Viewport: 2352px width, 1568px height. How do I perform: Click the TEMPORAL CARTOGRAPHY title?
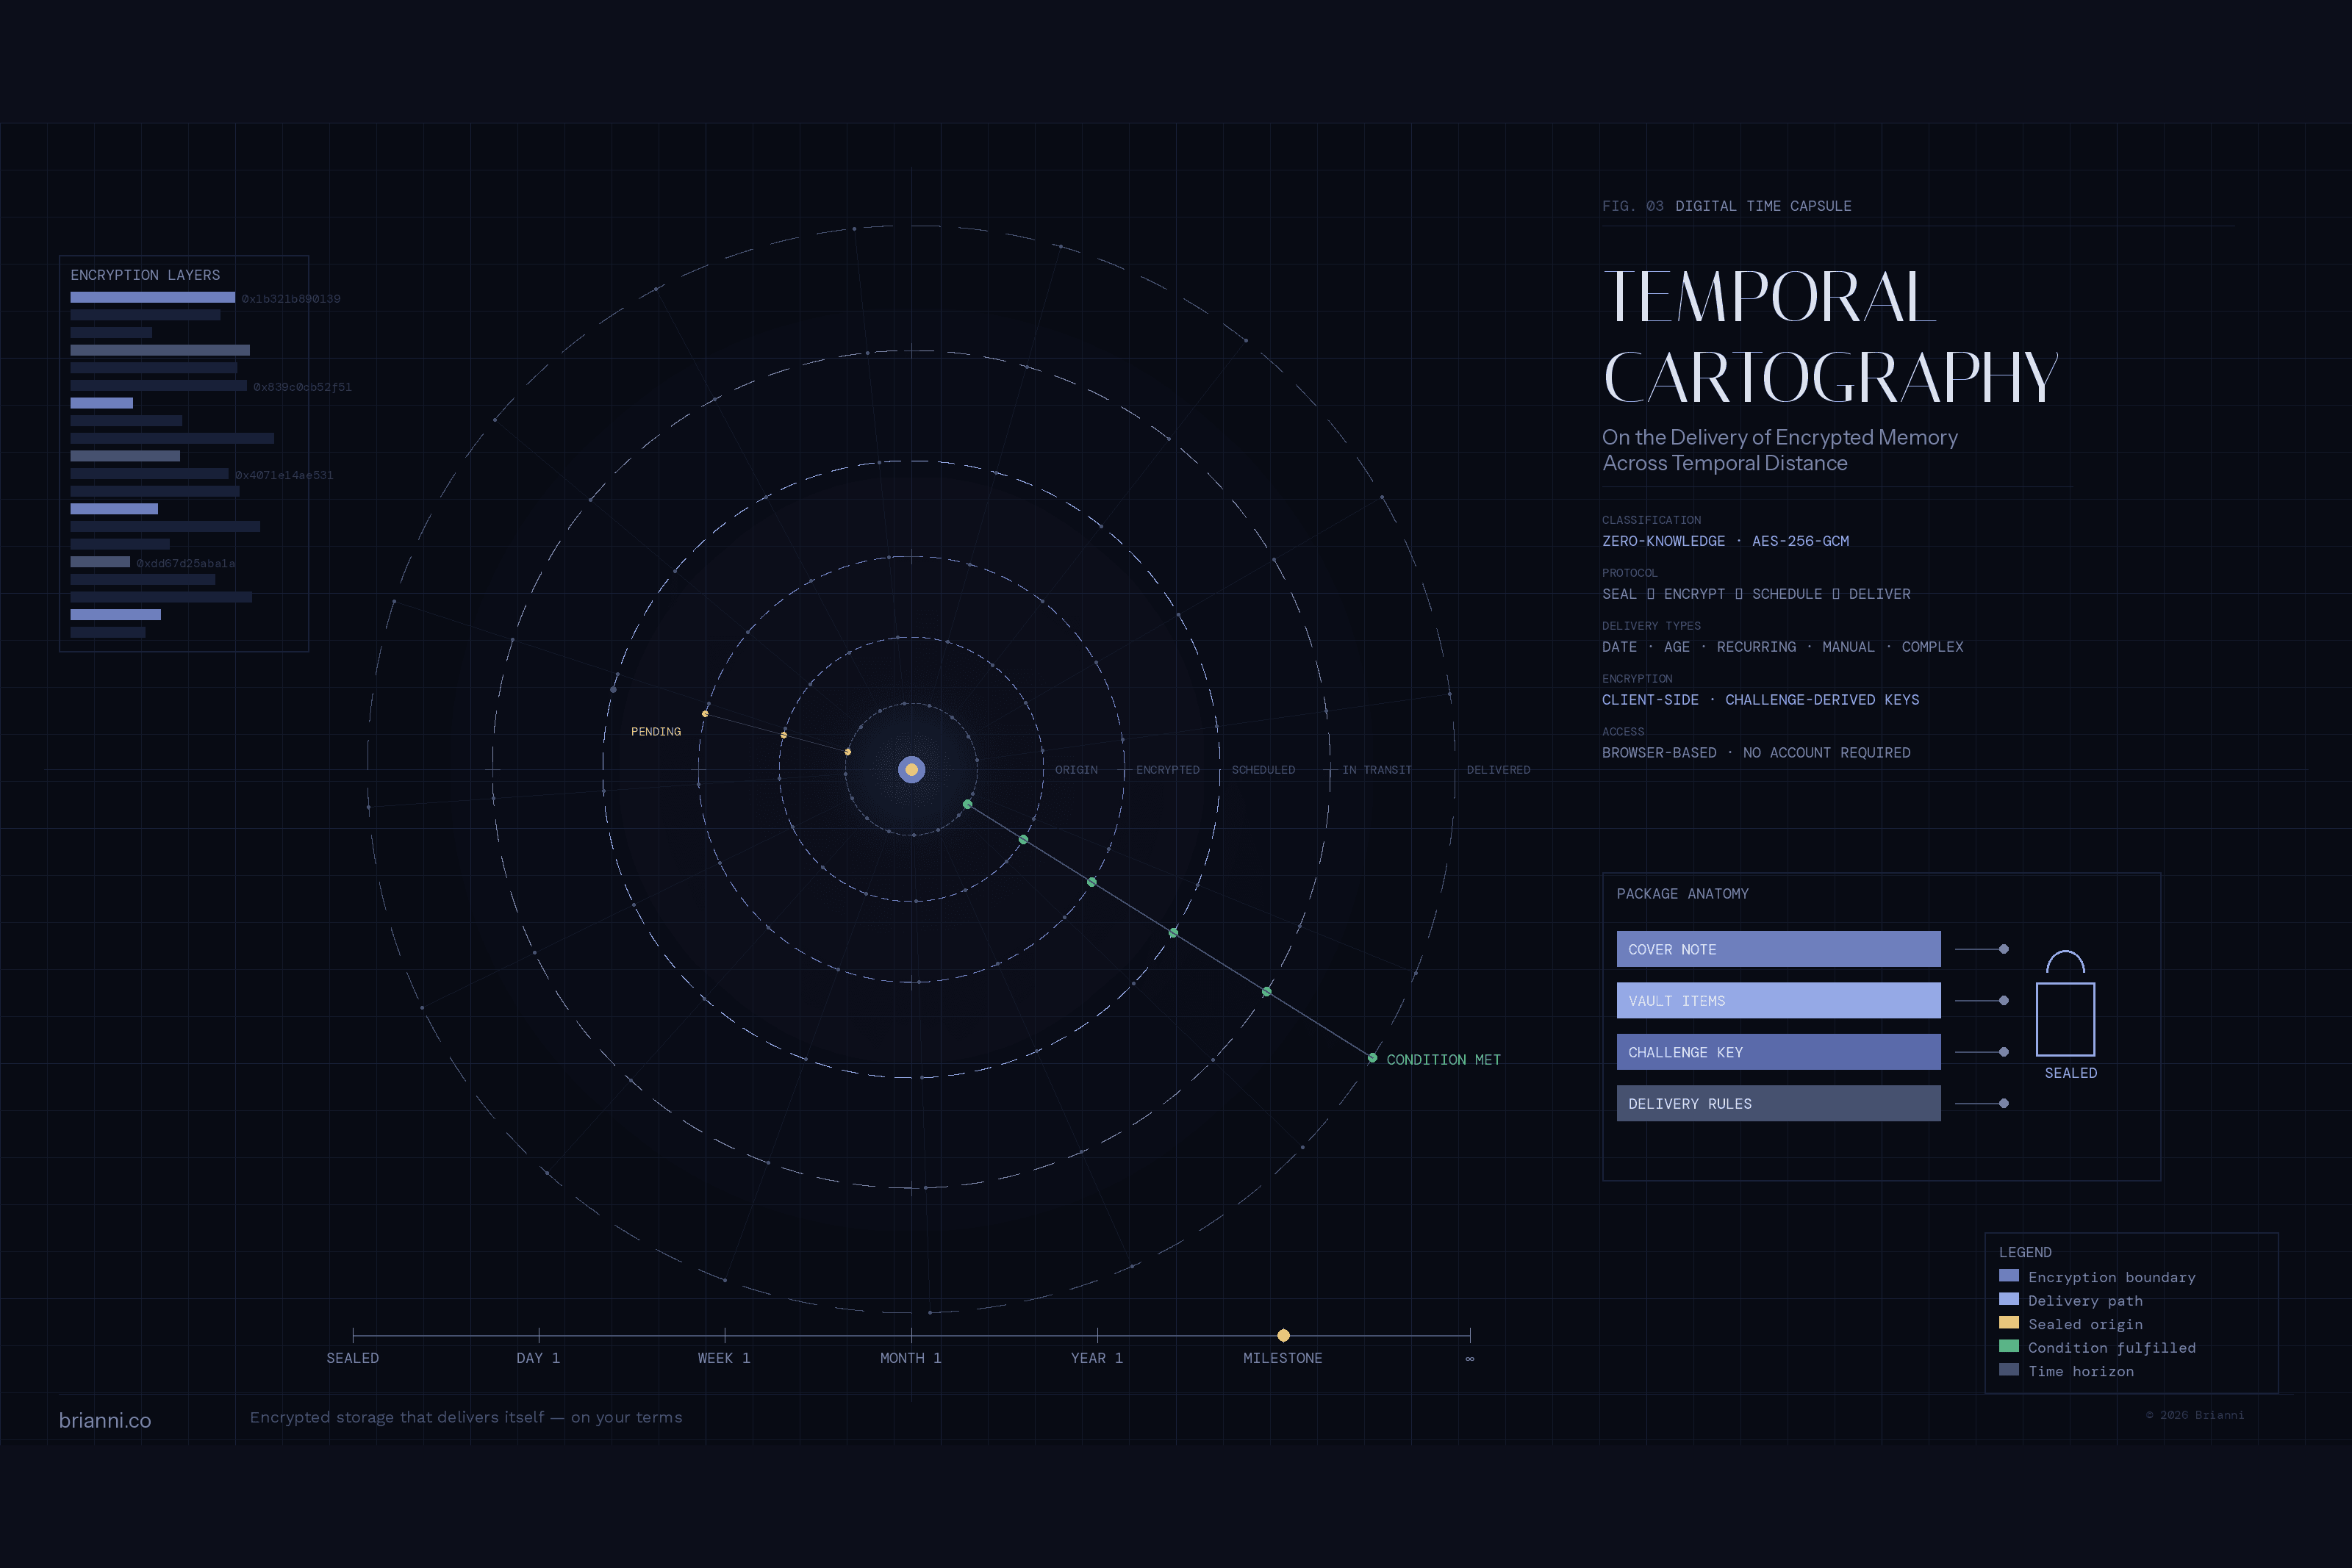[x=1830, y=337]
